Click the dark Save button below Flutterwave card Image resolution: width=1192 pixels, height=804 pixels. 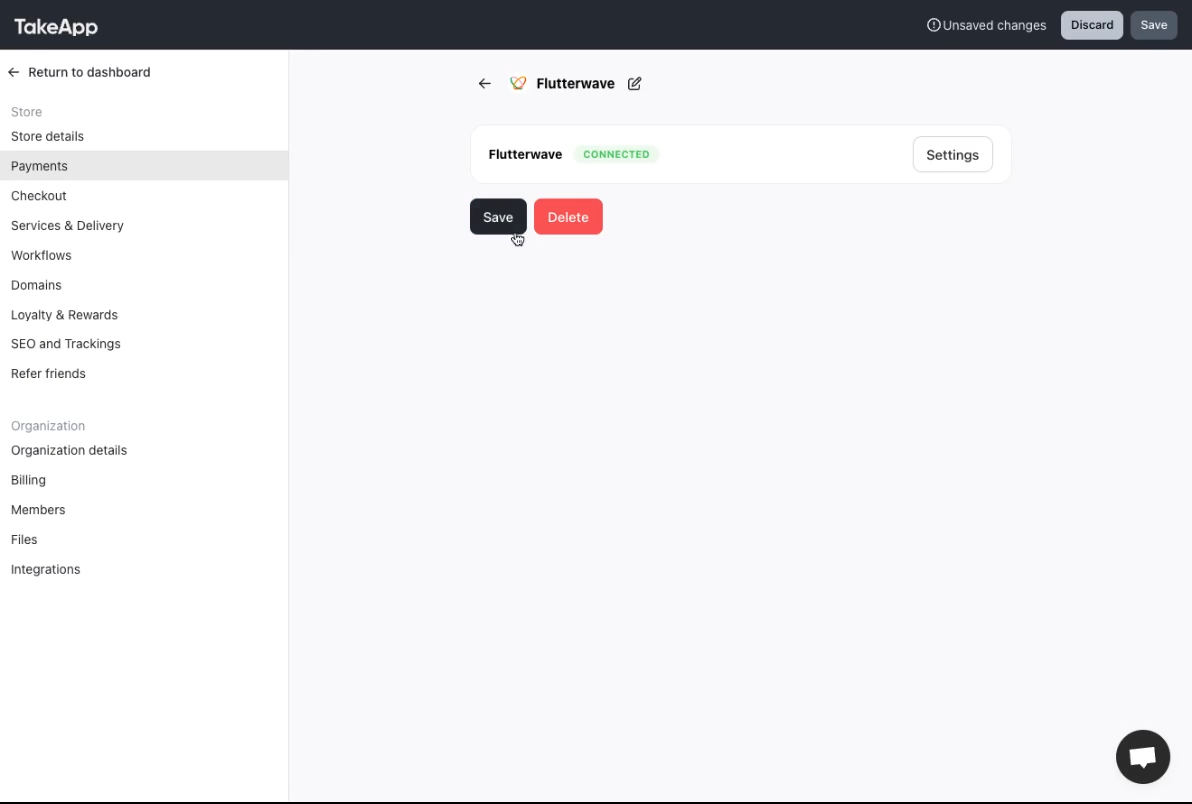[498, 217]
